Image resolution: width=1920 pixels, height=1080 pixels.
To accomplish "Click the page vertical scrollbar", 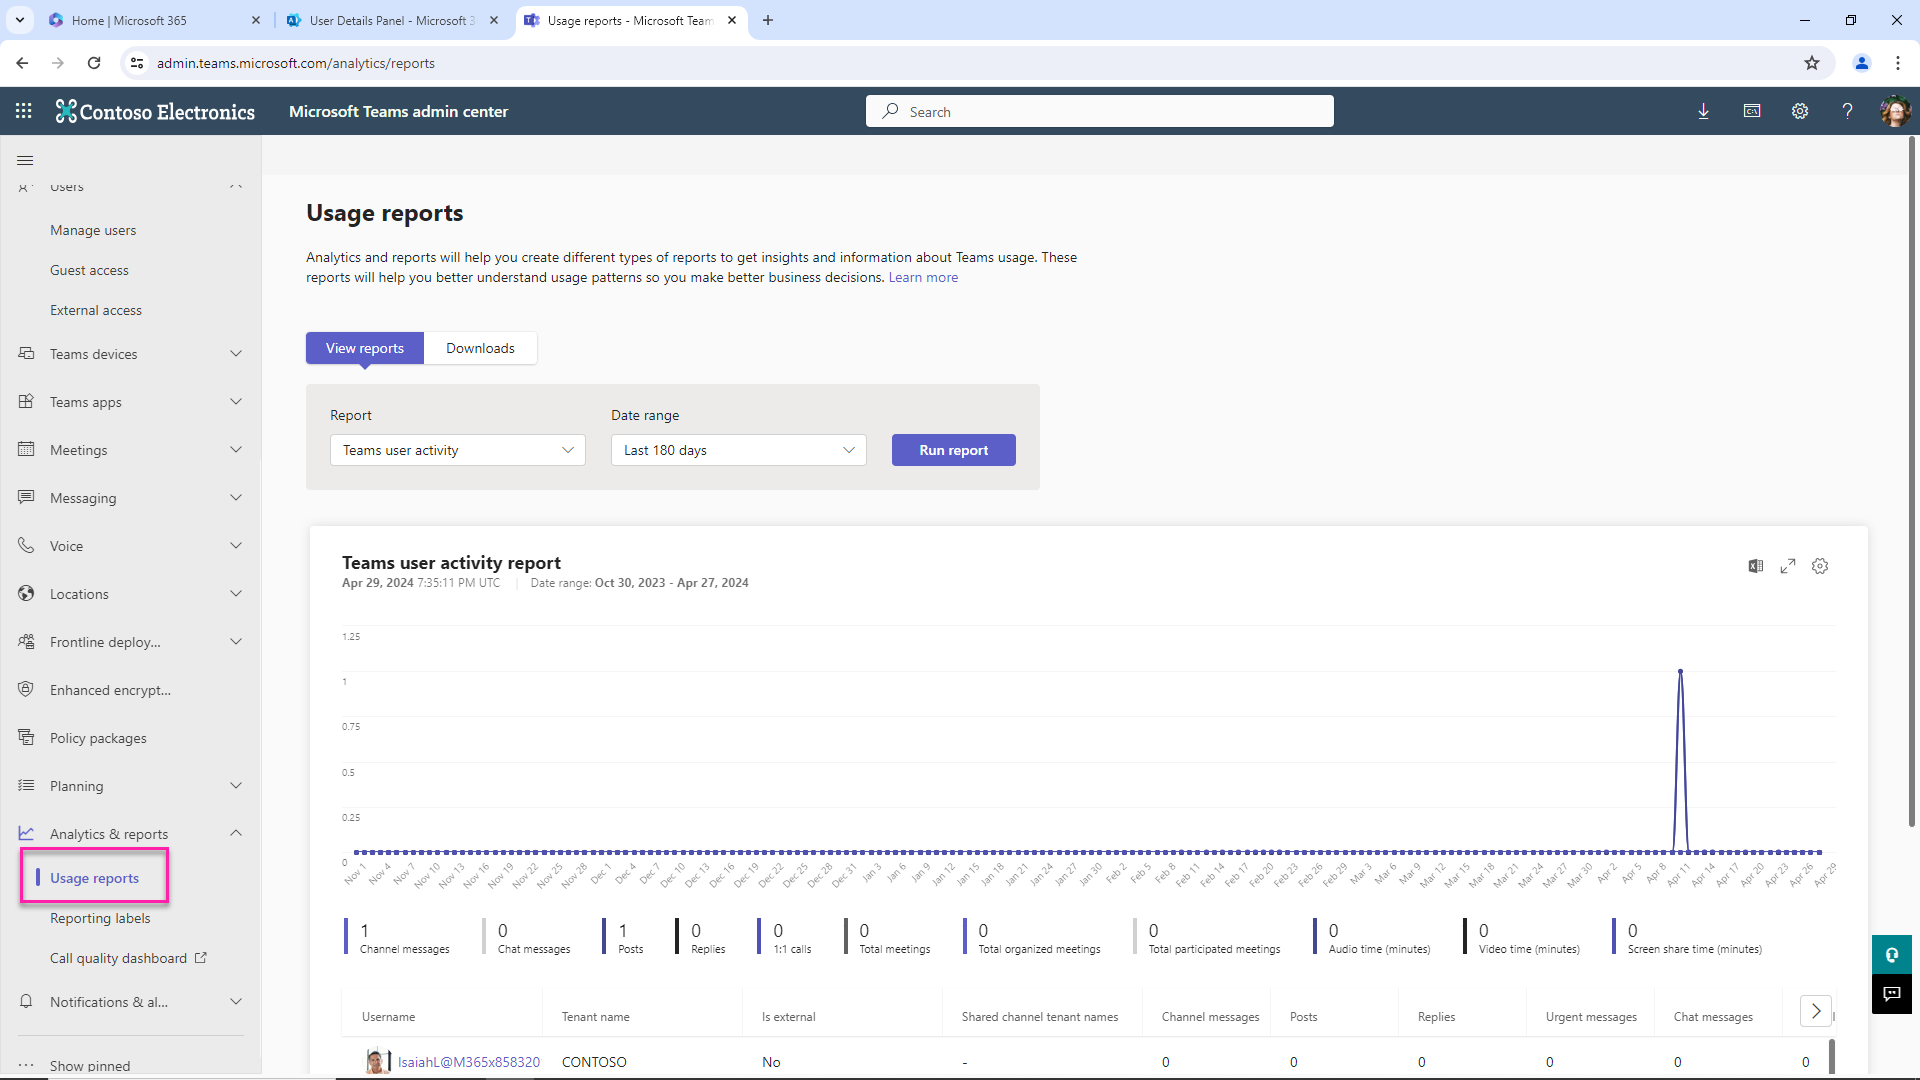I will click(x=1912, y=480).
